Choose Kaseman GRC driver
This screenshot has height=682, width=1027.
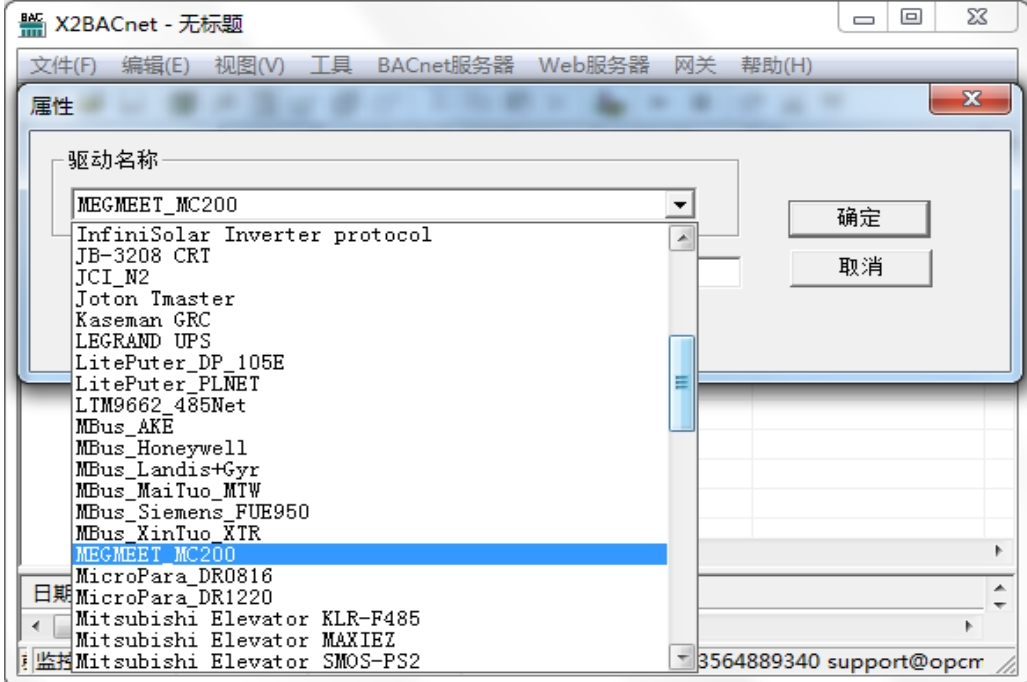tap(370, 320)
